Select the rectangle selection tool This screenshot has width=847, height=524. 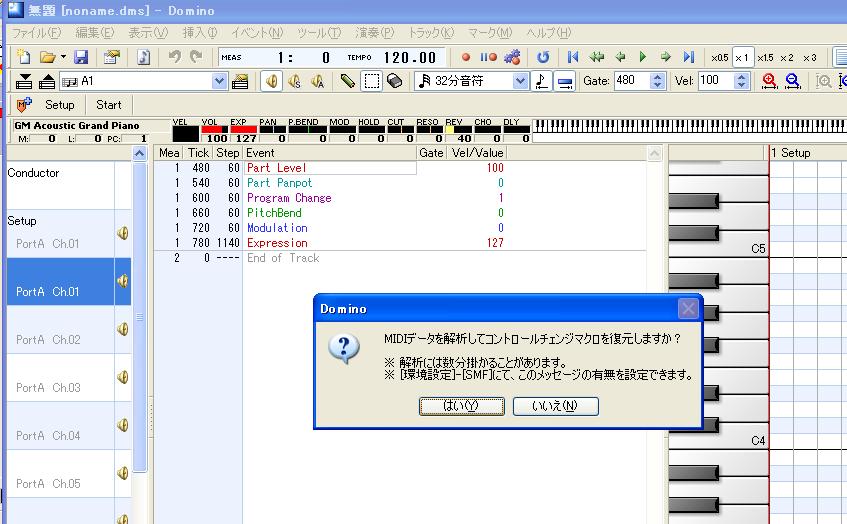(x=372, y=81)
